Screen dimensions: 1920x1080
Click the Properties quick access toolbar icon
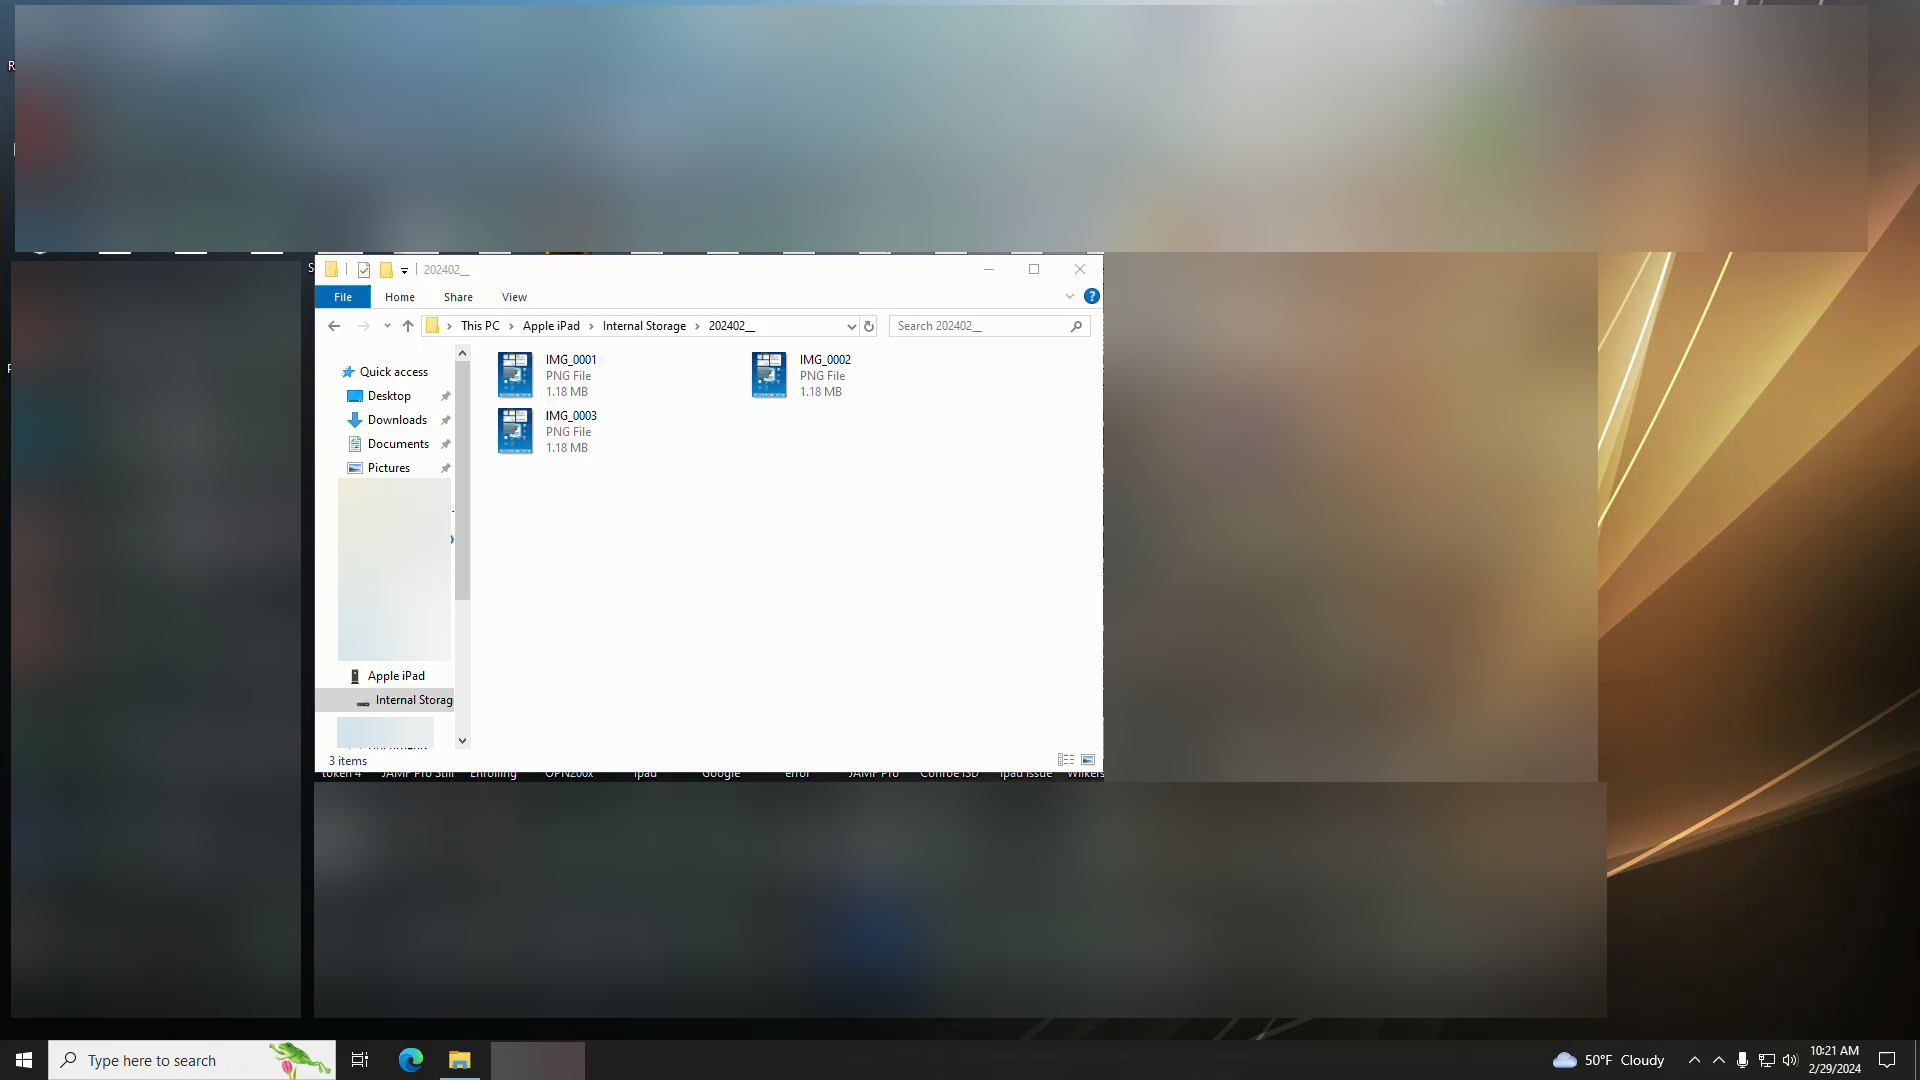(x=364, y=270)
